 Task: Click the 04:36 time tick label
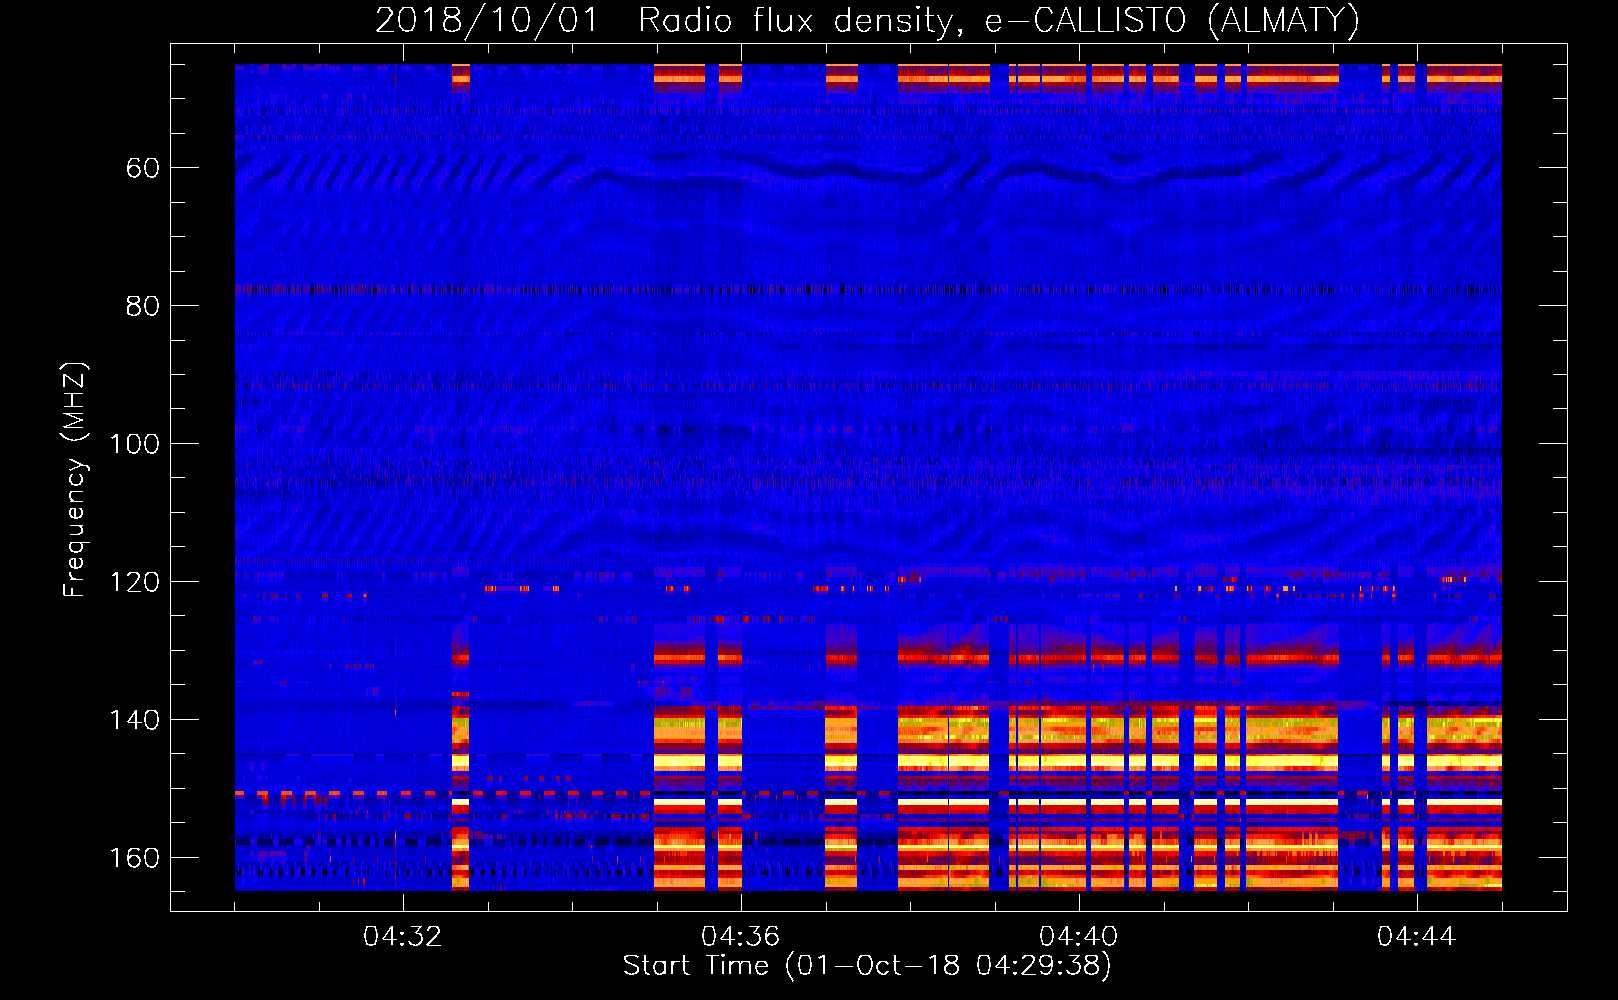pyautogui.click(x=741, y=937)
